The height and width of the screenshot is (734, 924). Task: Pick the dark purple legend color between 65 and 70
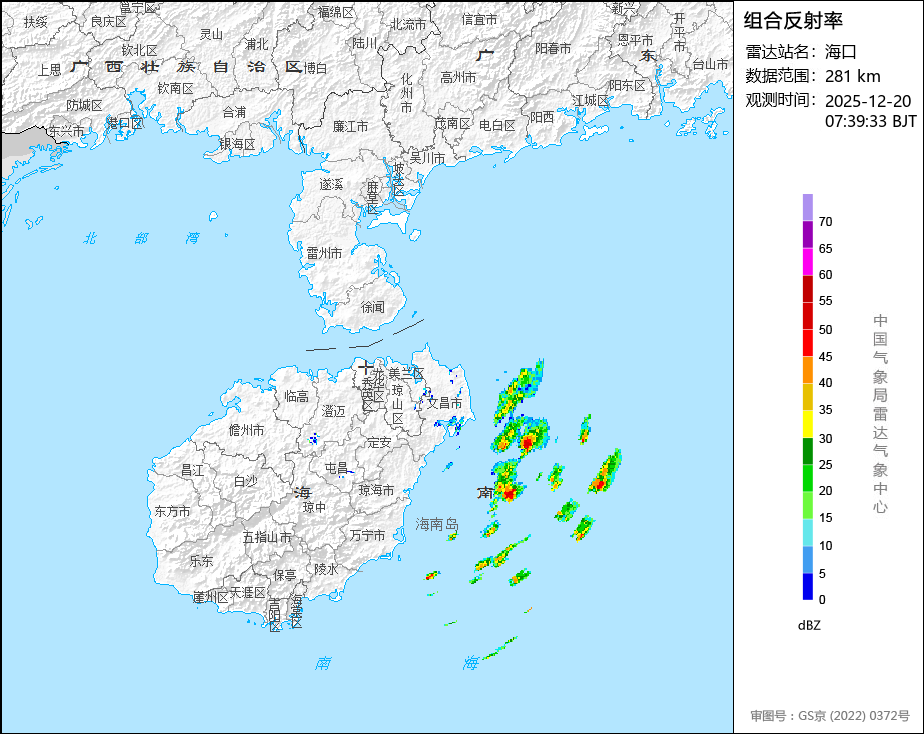[807, 234]
